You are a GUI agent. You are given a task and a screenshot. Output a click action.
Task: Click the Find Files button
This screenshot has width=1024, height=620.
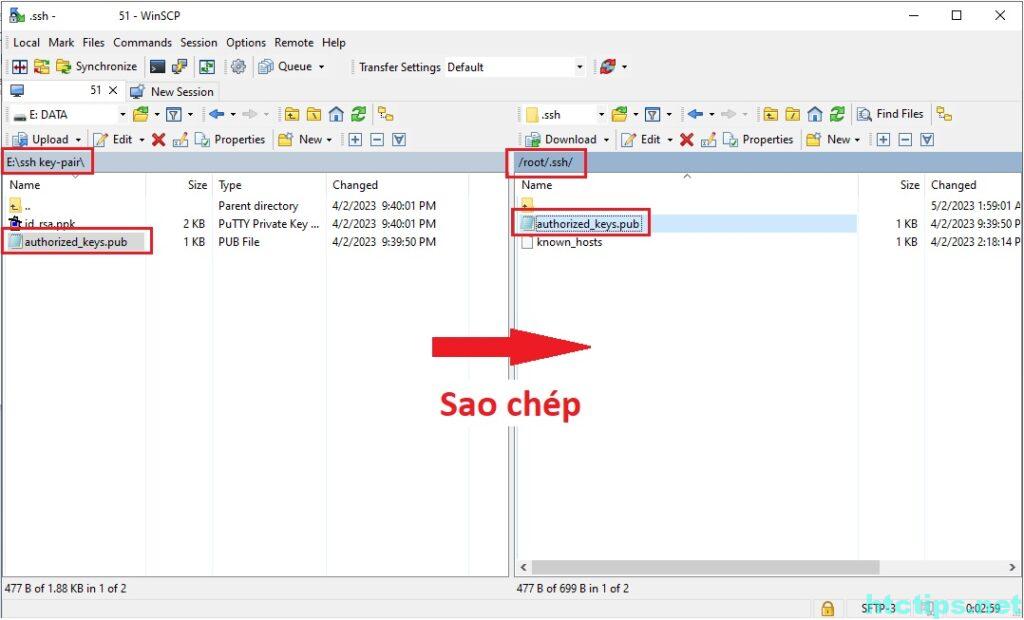click(891, 114)
